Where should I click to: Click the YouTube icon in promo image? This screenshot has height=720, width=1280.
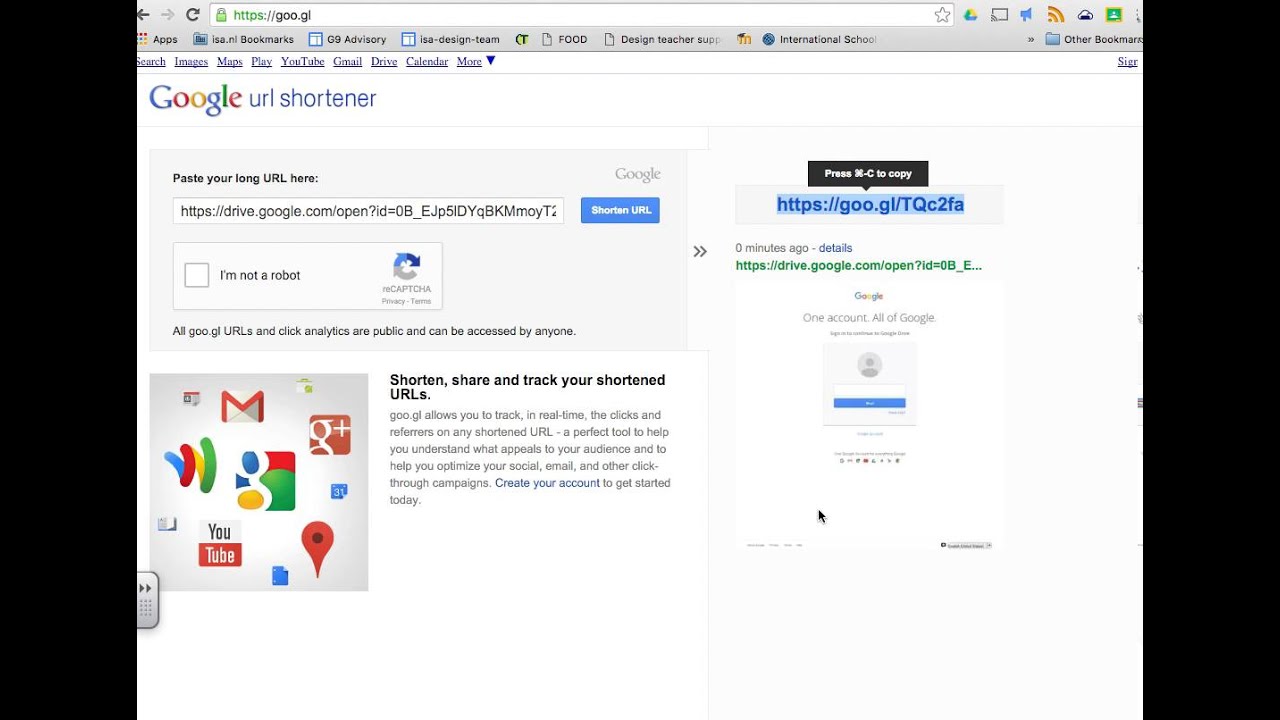[220, 544]
